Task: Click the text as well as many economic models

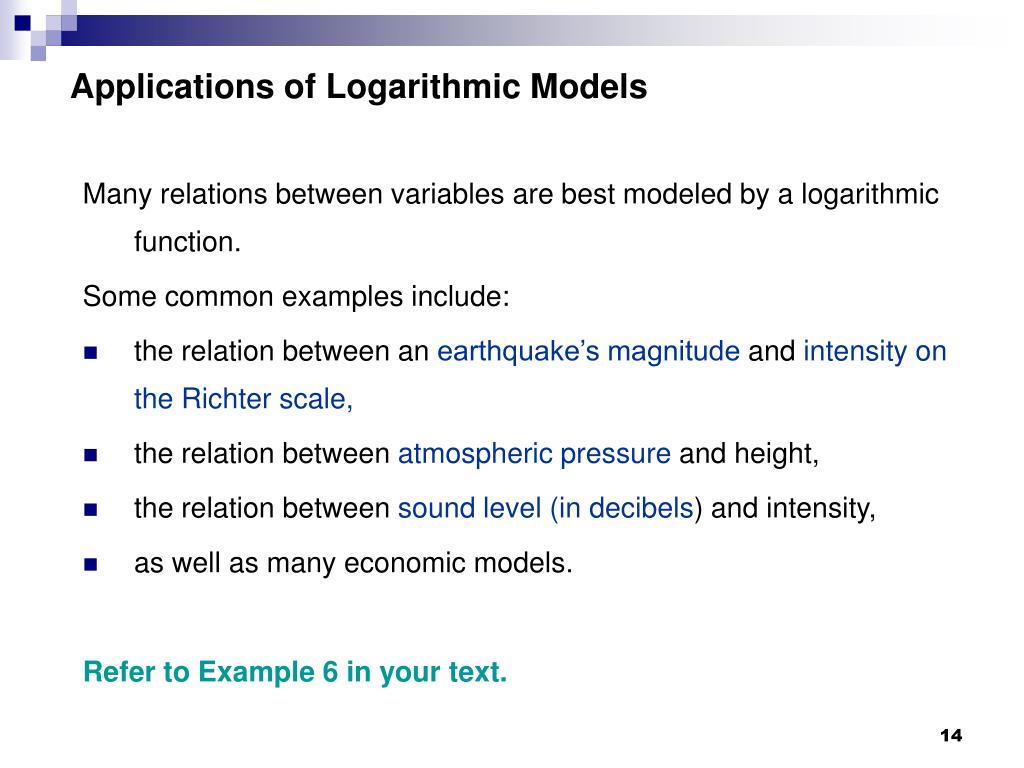Action: (x=353, y=564)
